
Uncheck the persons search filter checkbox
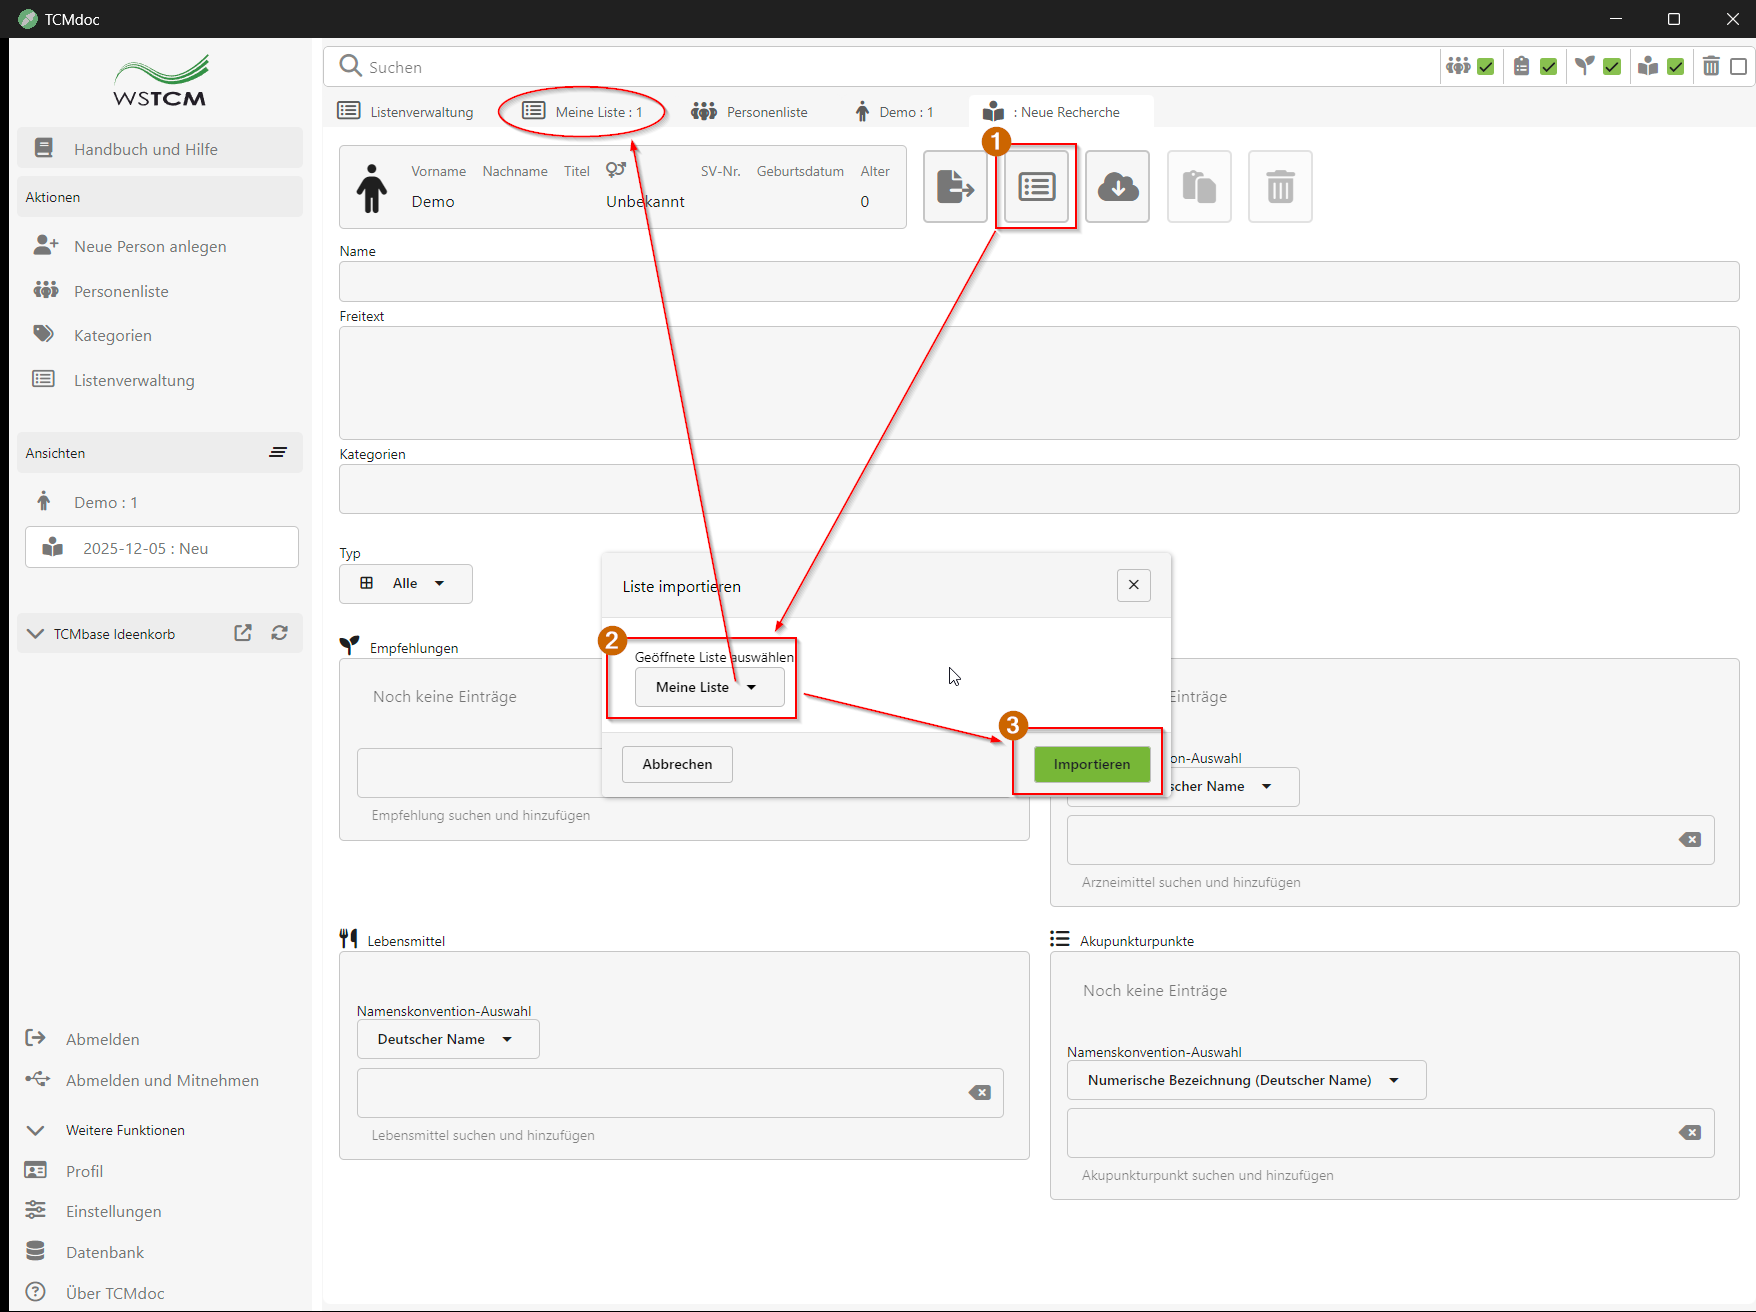click(1486, 67)
